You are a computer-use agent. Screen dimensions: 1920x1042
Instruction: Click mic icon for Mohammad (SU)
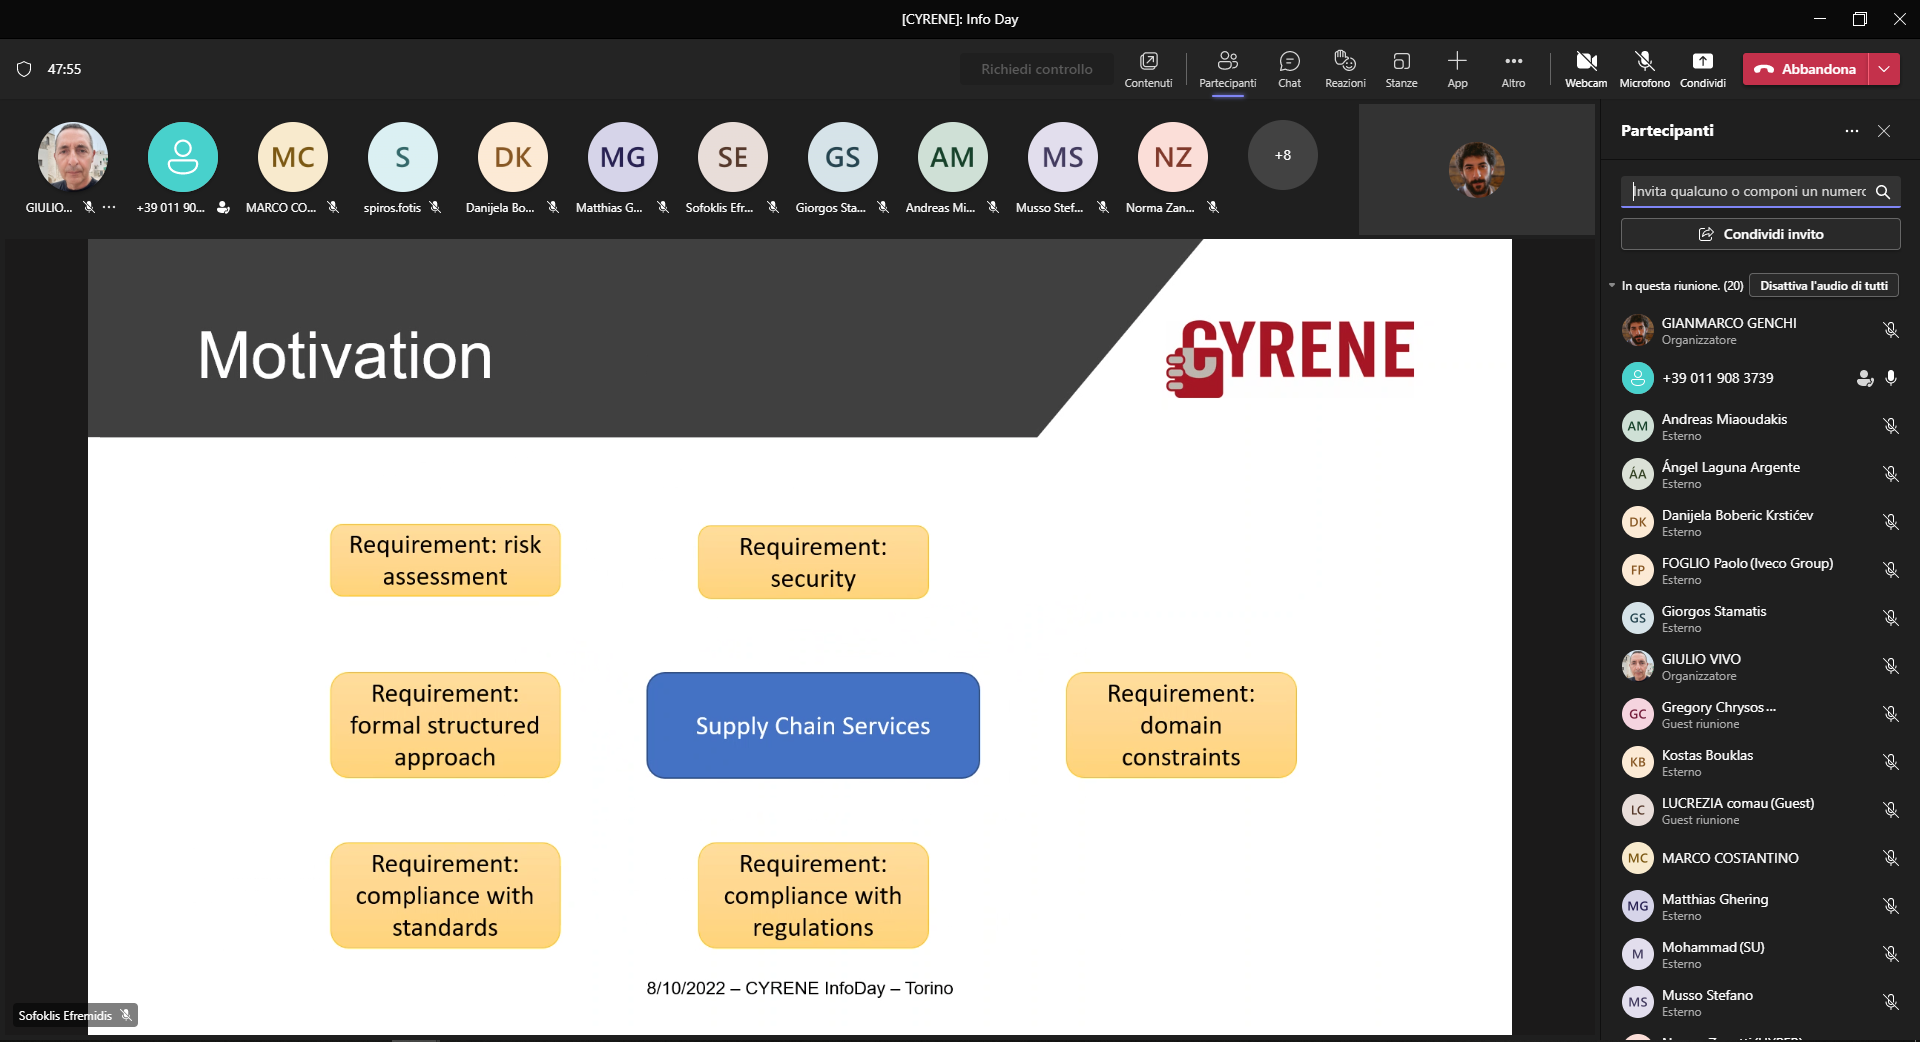(x=1890, y=954)
